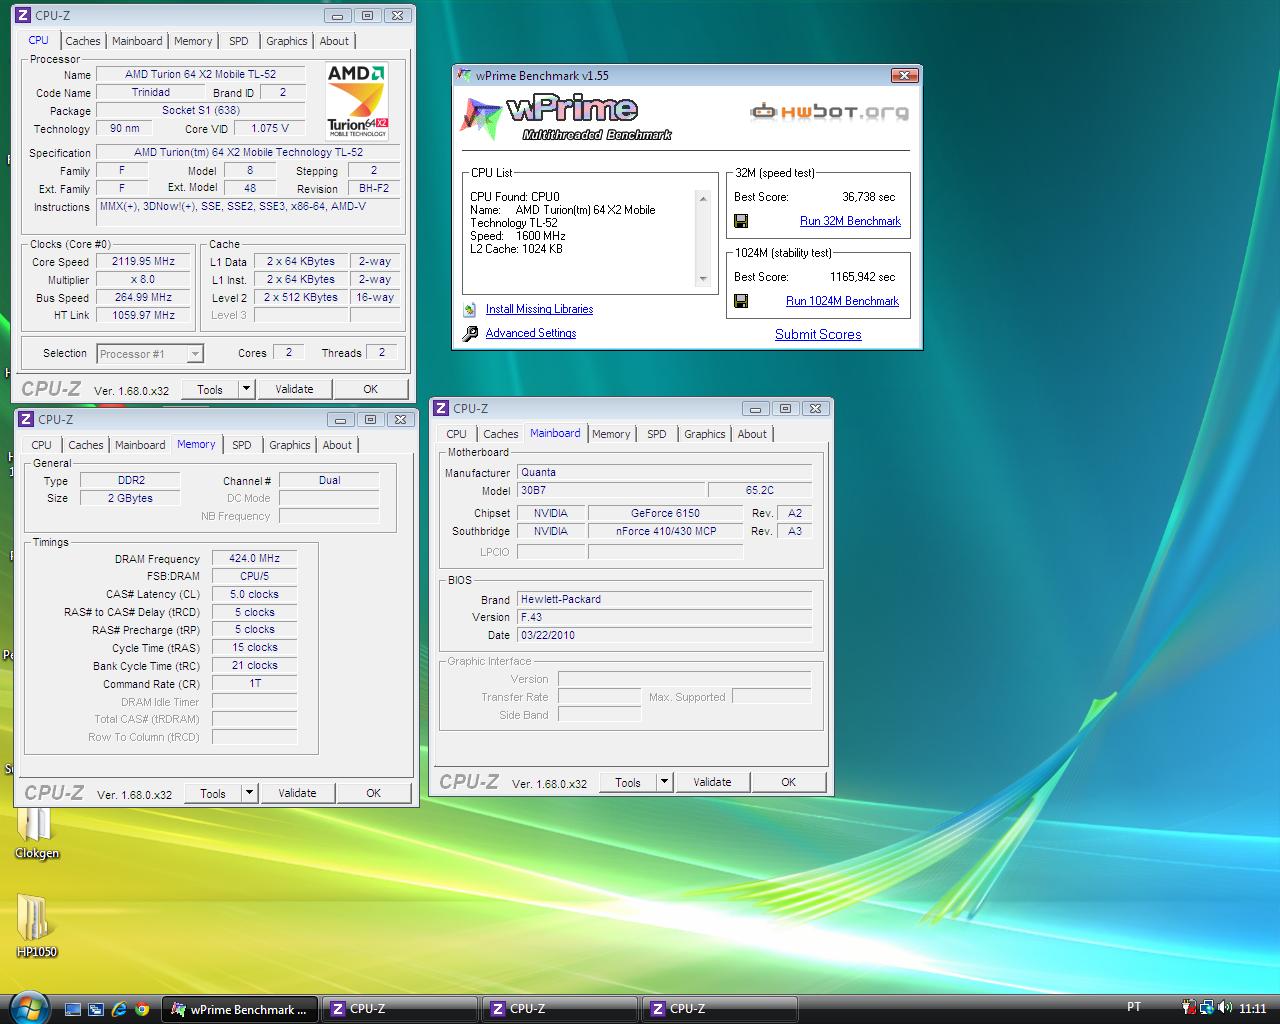Click the hwbot.org logo in wPrime
Viewport: 1280px width, 1024px height.
click(x=829, y=111)
